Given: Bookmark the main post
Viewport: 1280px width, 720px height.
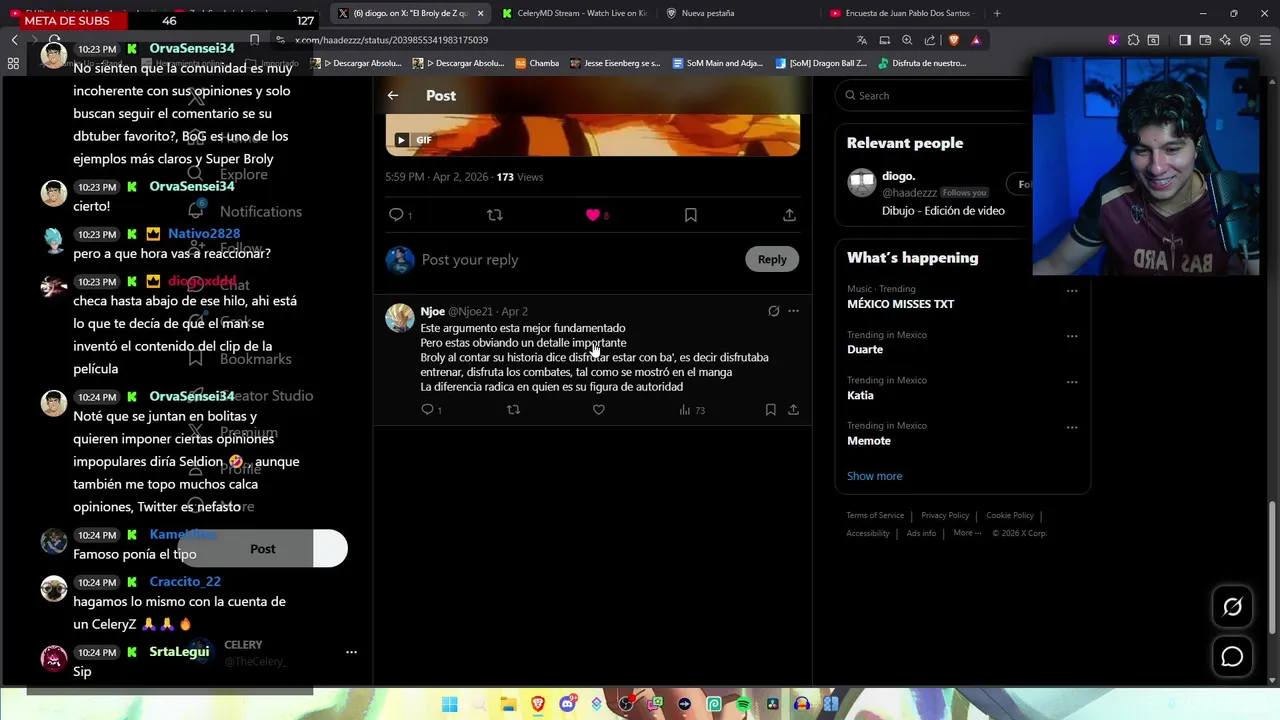Looking at the screenshot, I should 690,215.
